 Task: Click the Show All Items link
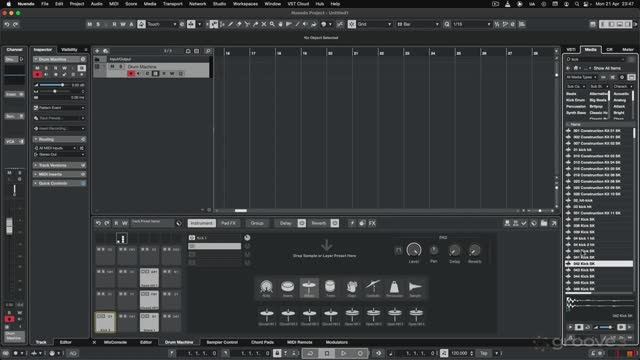point(607,68)
